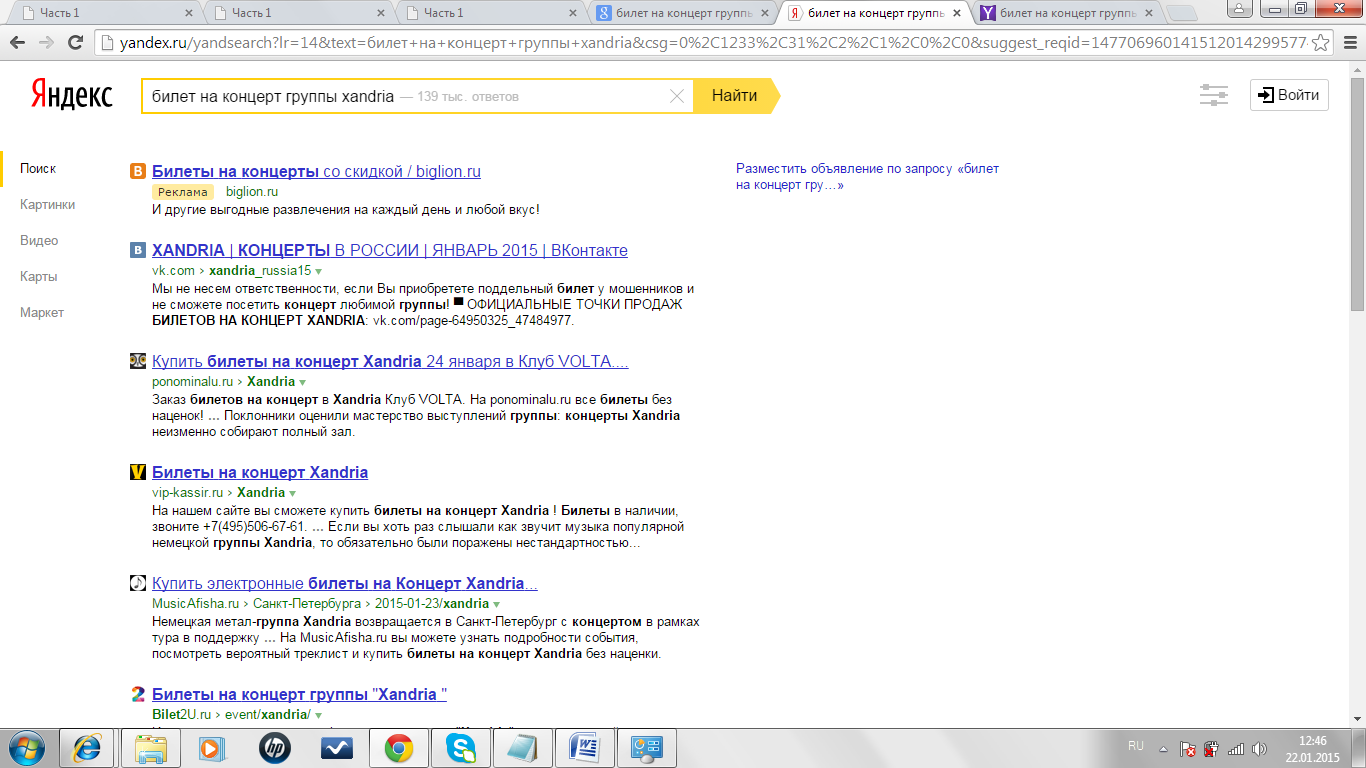
Task: Close the Google search tab
Action: pyautogui.click(x=765, y=13)
